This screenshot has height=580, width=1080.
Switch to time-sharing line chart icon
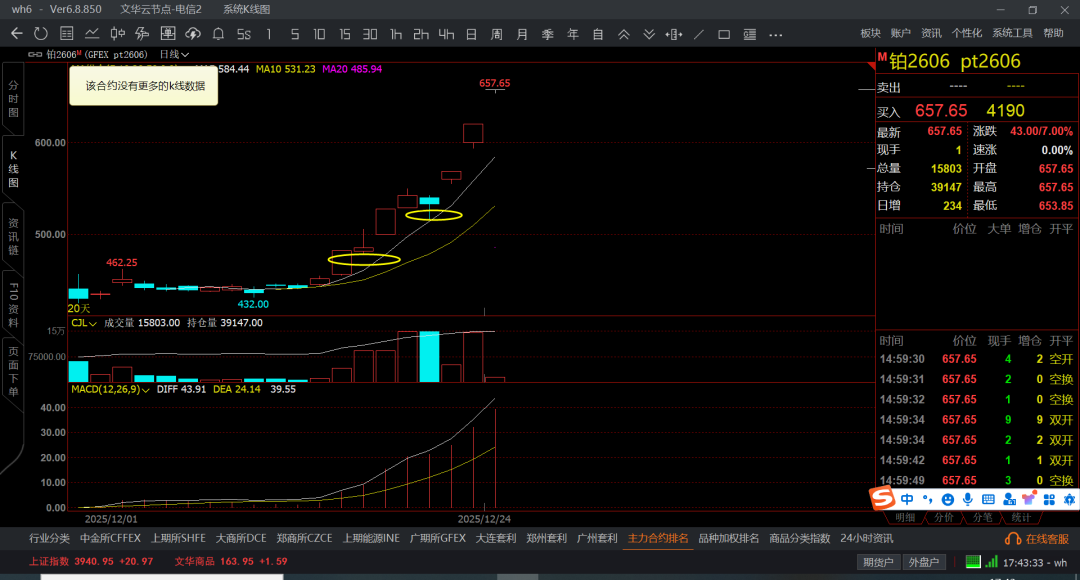click(x=92, y=34)
